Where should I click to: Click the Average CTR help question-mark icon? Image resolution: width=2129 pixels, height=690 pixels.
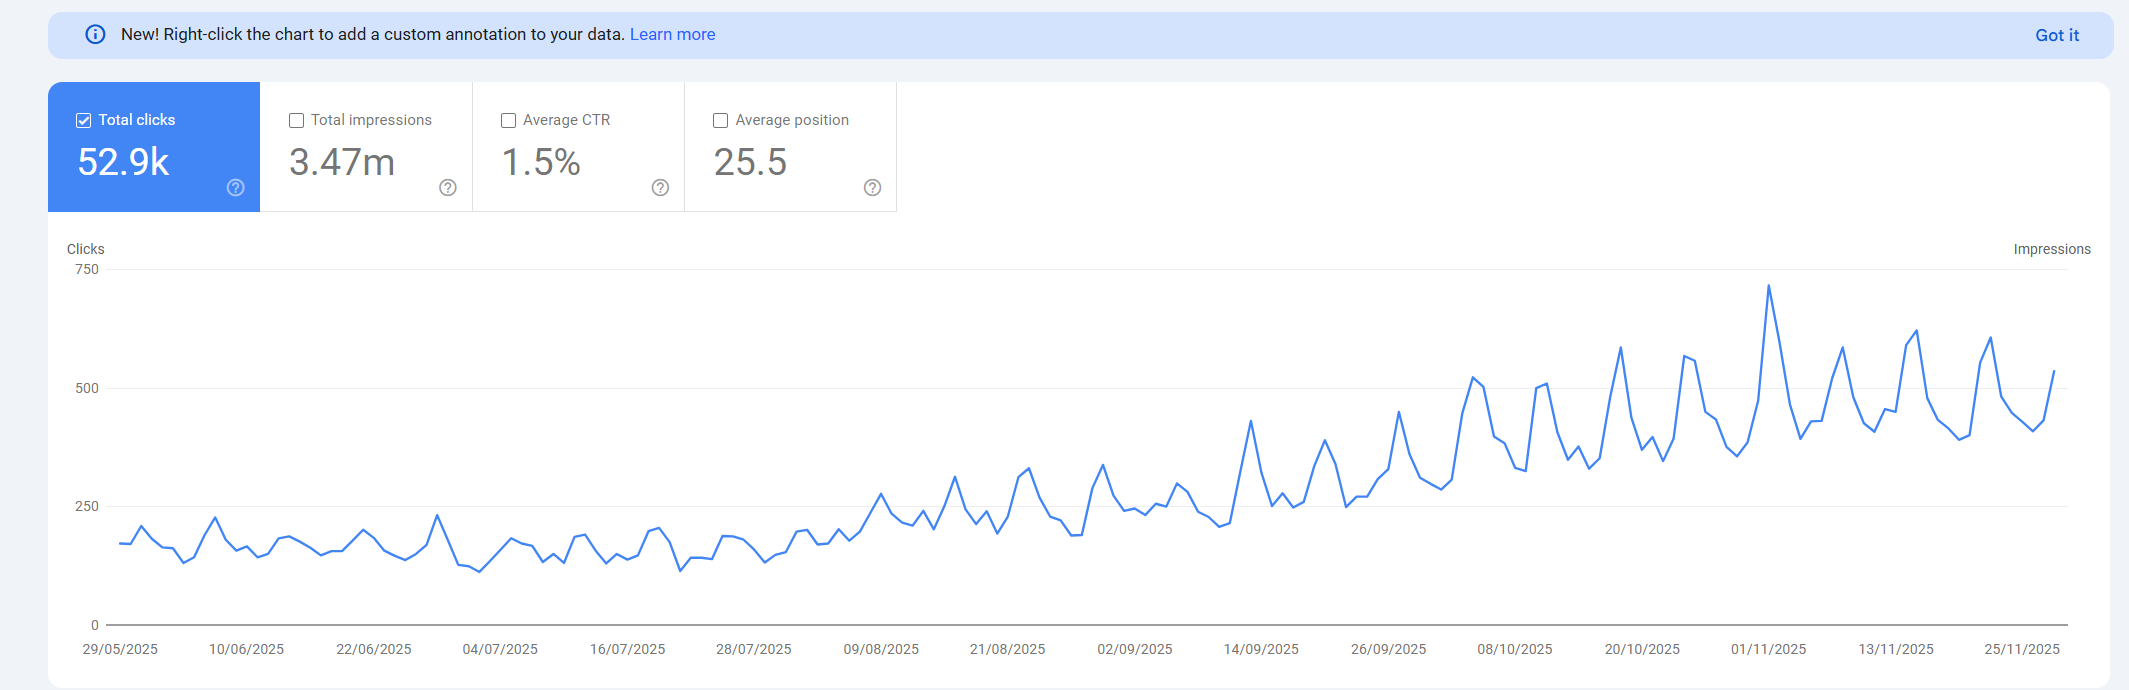(x=660, y=188)
